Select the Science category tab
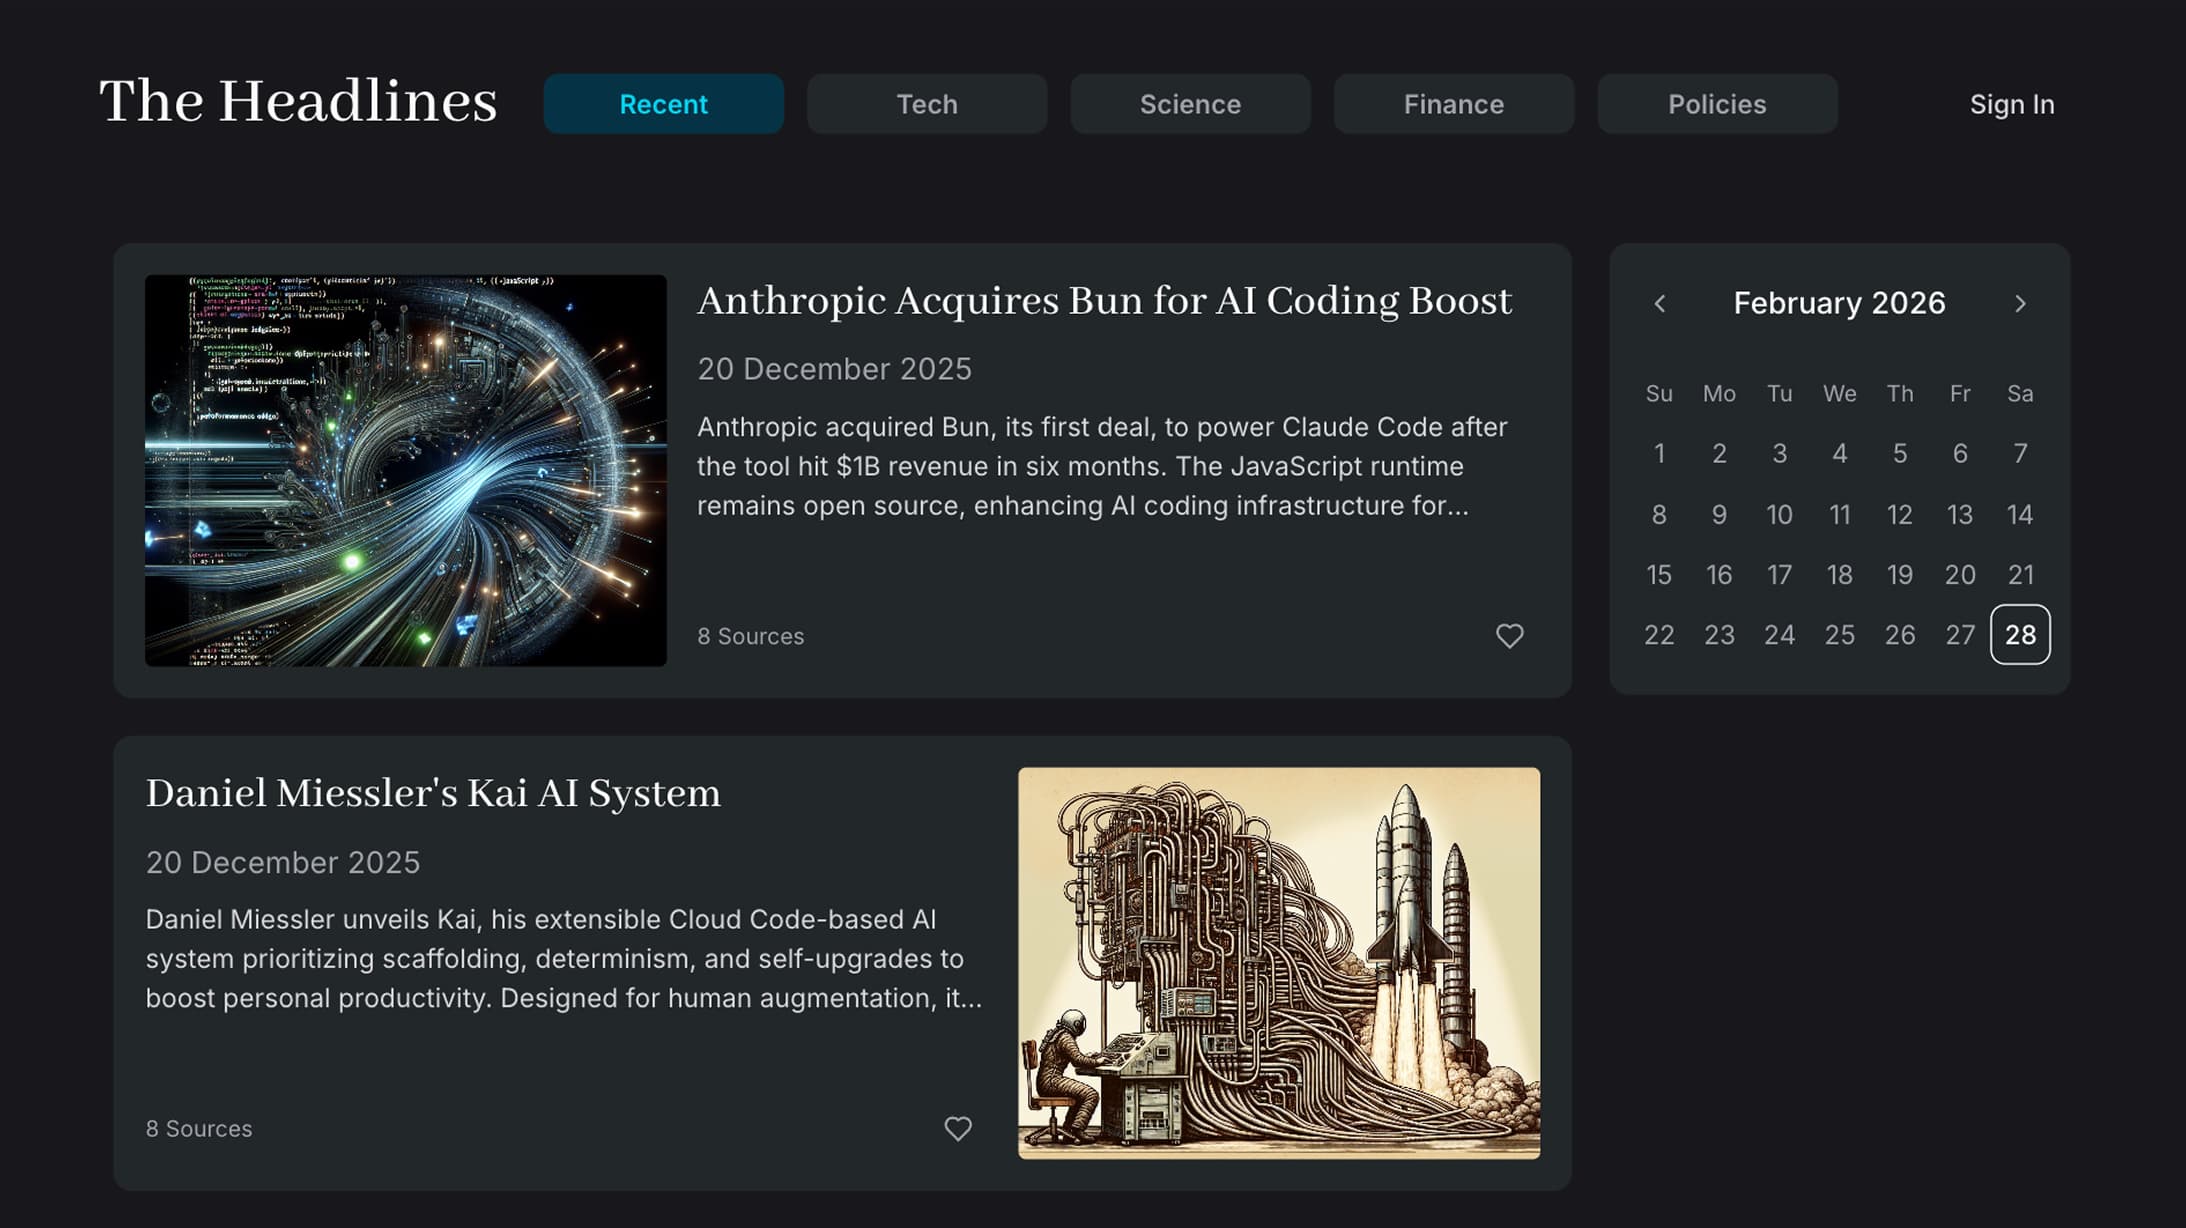 pyautogui.click(x=1190, y=104)
